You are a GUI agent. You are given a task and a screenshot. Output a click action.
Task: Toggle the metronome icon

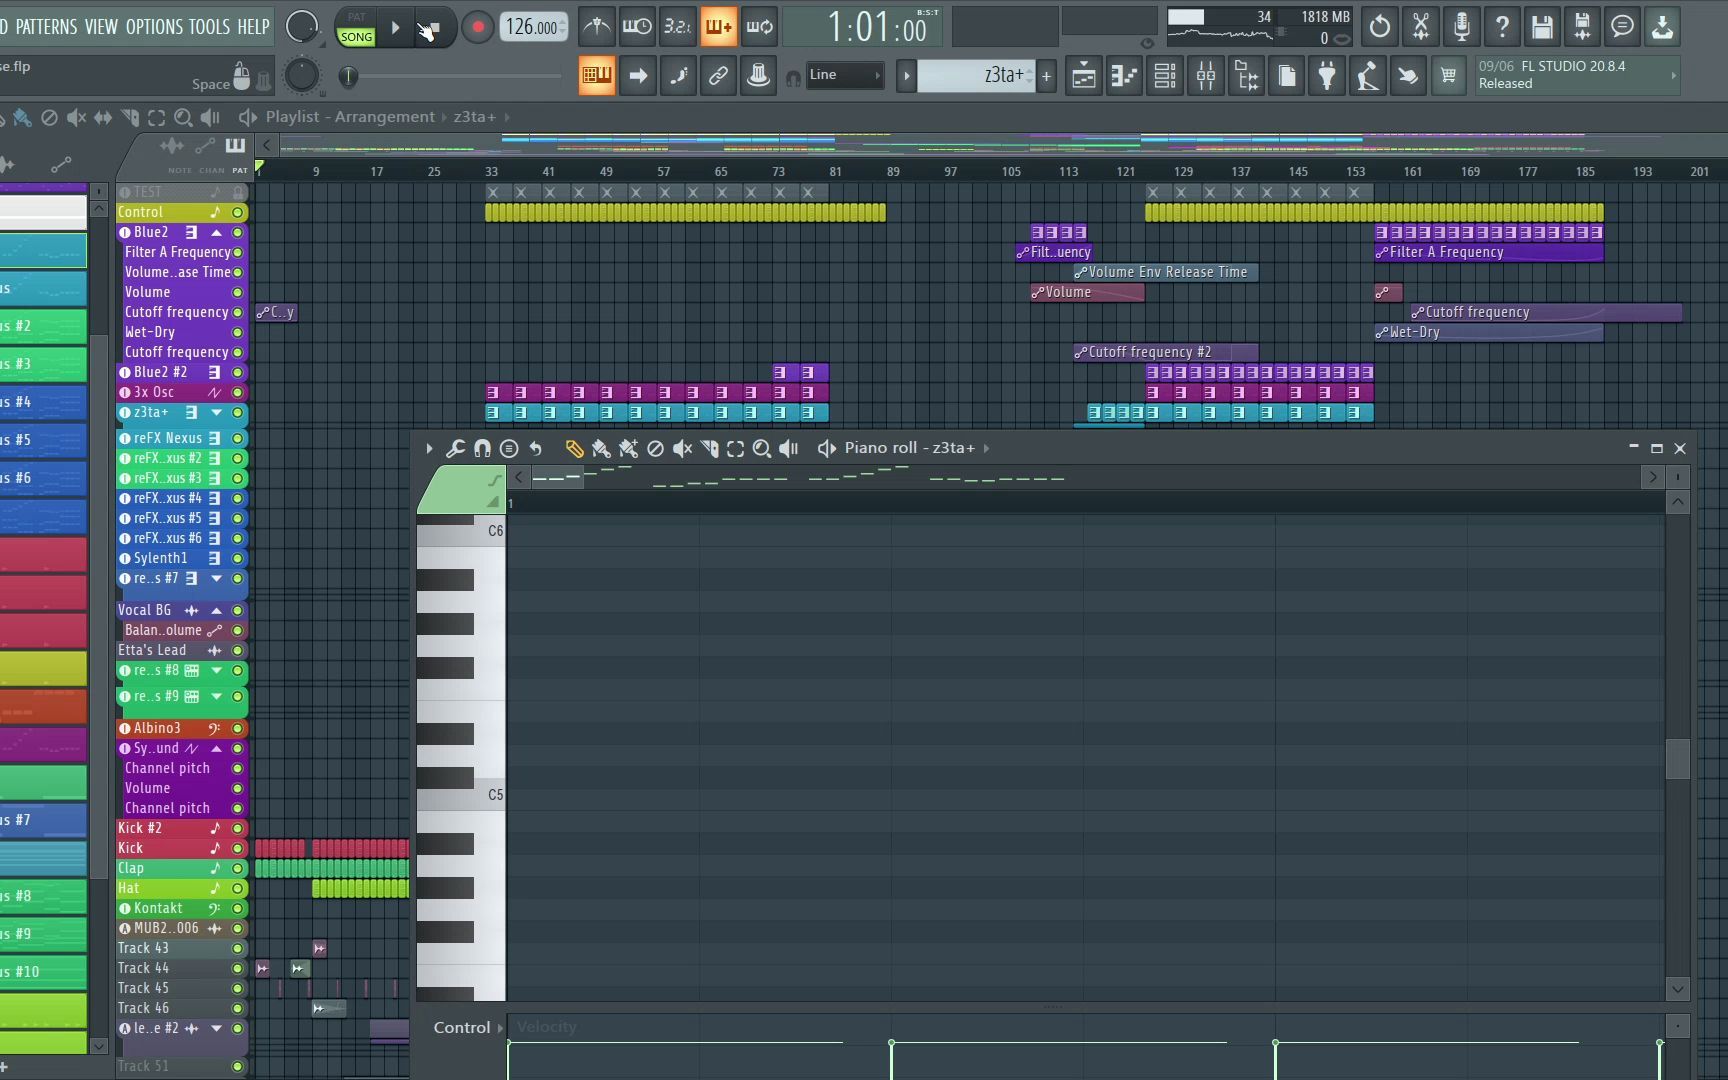tap(597, 27)
